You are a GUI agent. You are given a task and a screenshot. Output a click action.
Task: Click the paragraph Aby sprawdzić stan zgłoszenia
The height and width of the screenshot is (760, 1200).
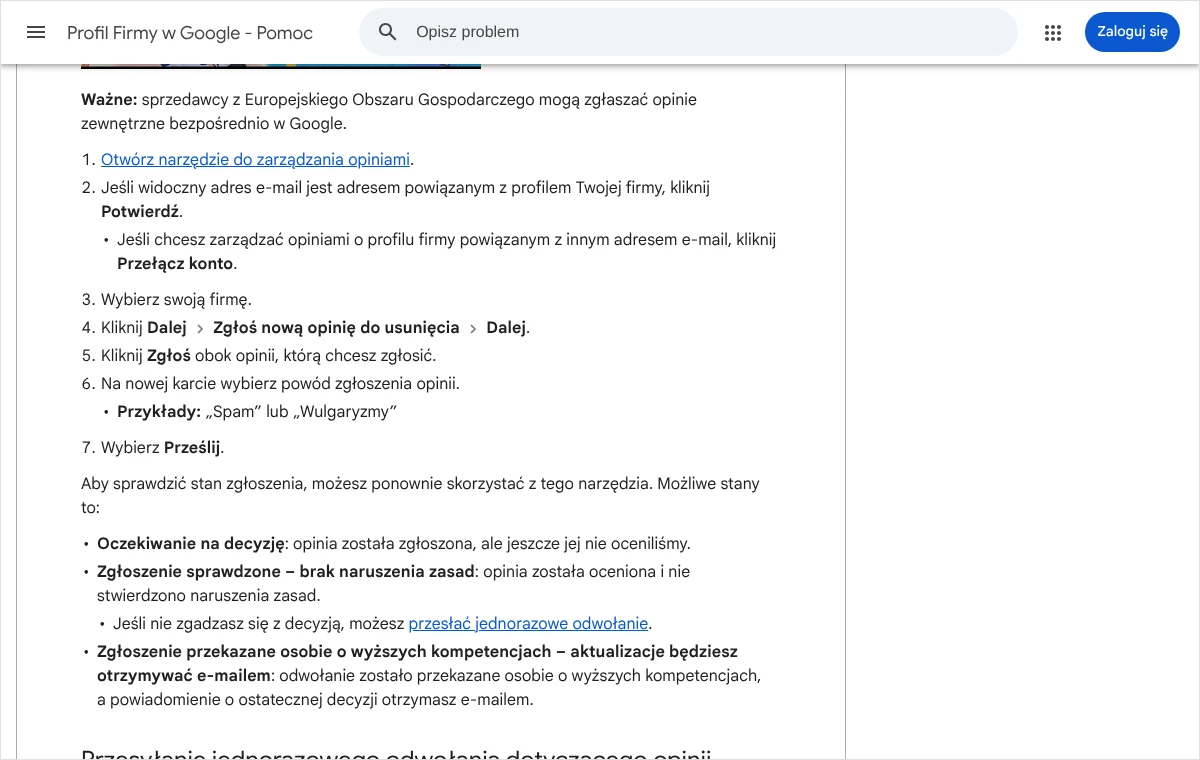click(420, 496)
